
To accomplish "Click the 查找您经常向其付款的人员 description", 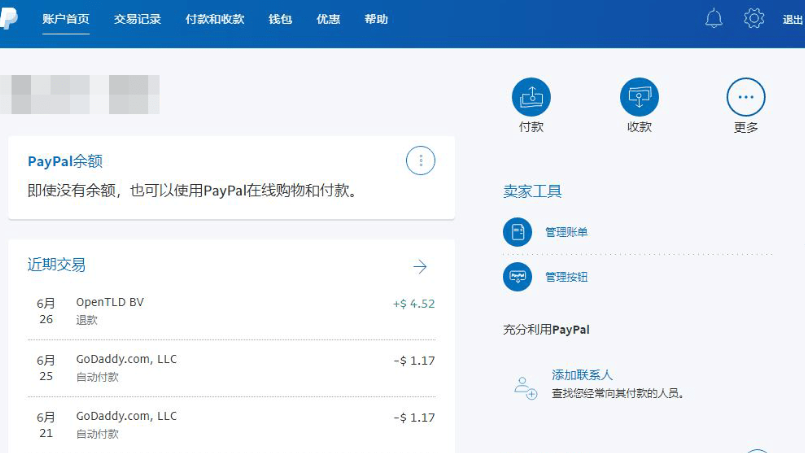I will tap(618, 394).
